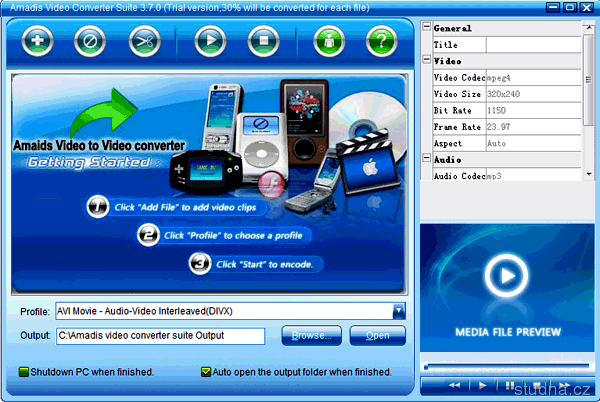Click the properties panel scroll up arrow
The image size is (600, 402).
point(589,28)
